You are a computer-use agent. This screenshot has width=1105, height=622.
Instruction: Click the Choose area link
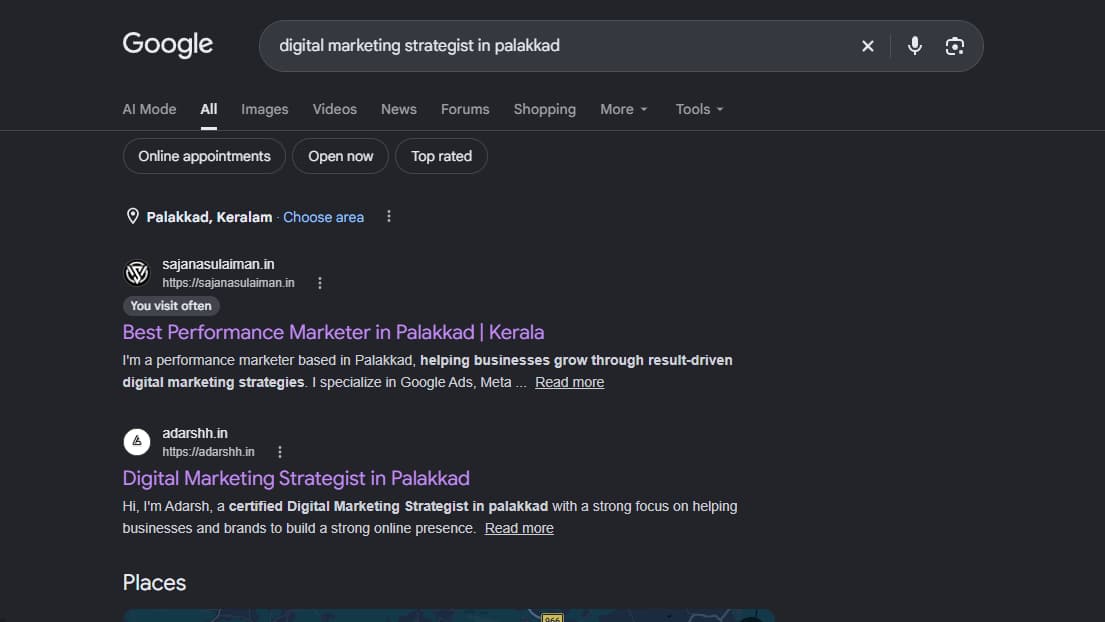coord(323,217)
